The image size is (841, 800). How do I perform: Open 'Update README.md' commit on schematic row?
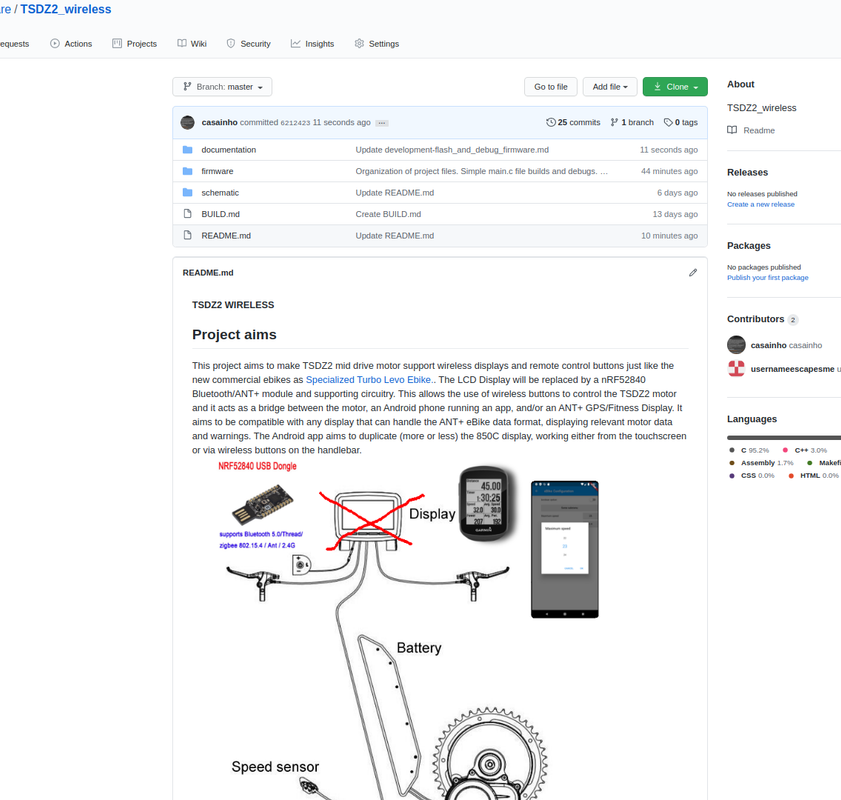click(395, 192)
